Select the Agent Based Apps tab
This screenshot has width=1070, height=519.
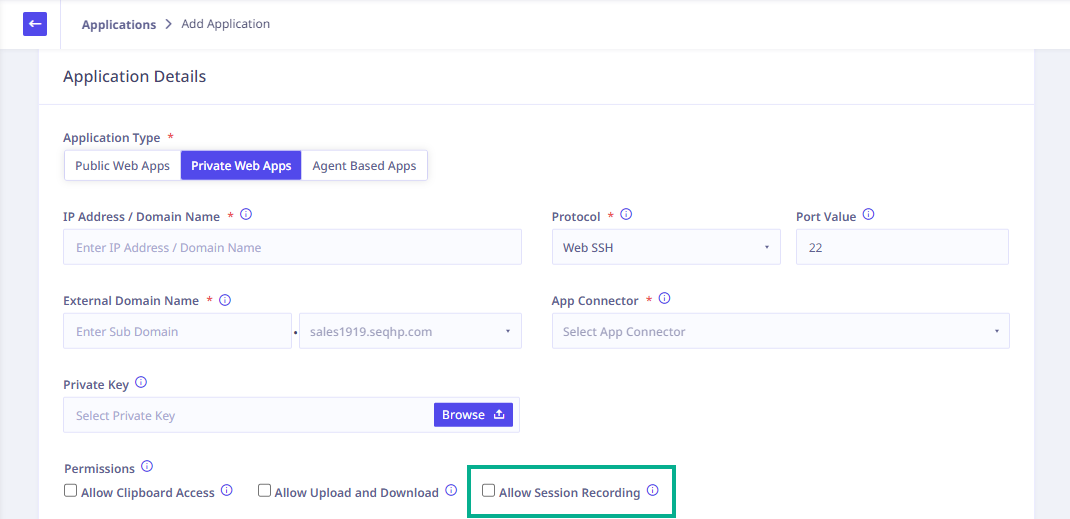364,166
